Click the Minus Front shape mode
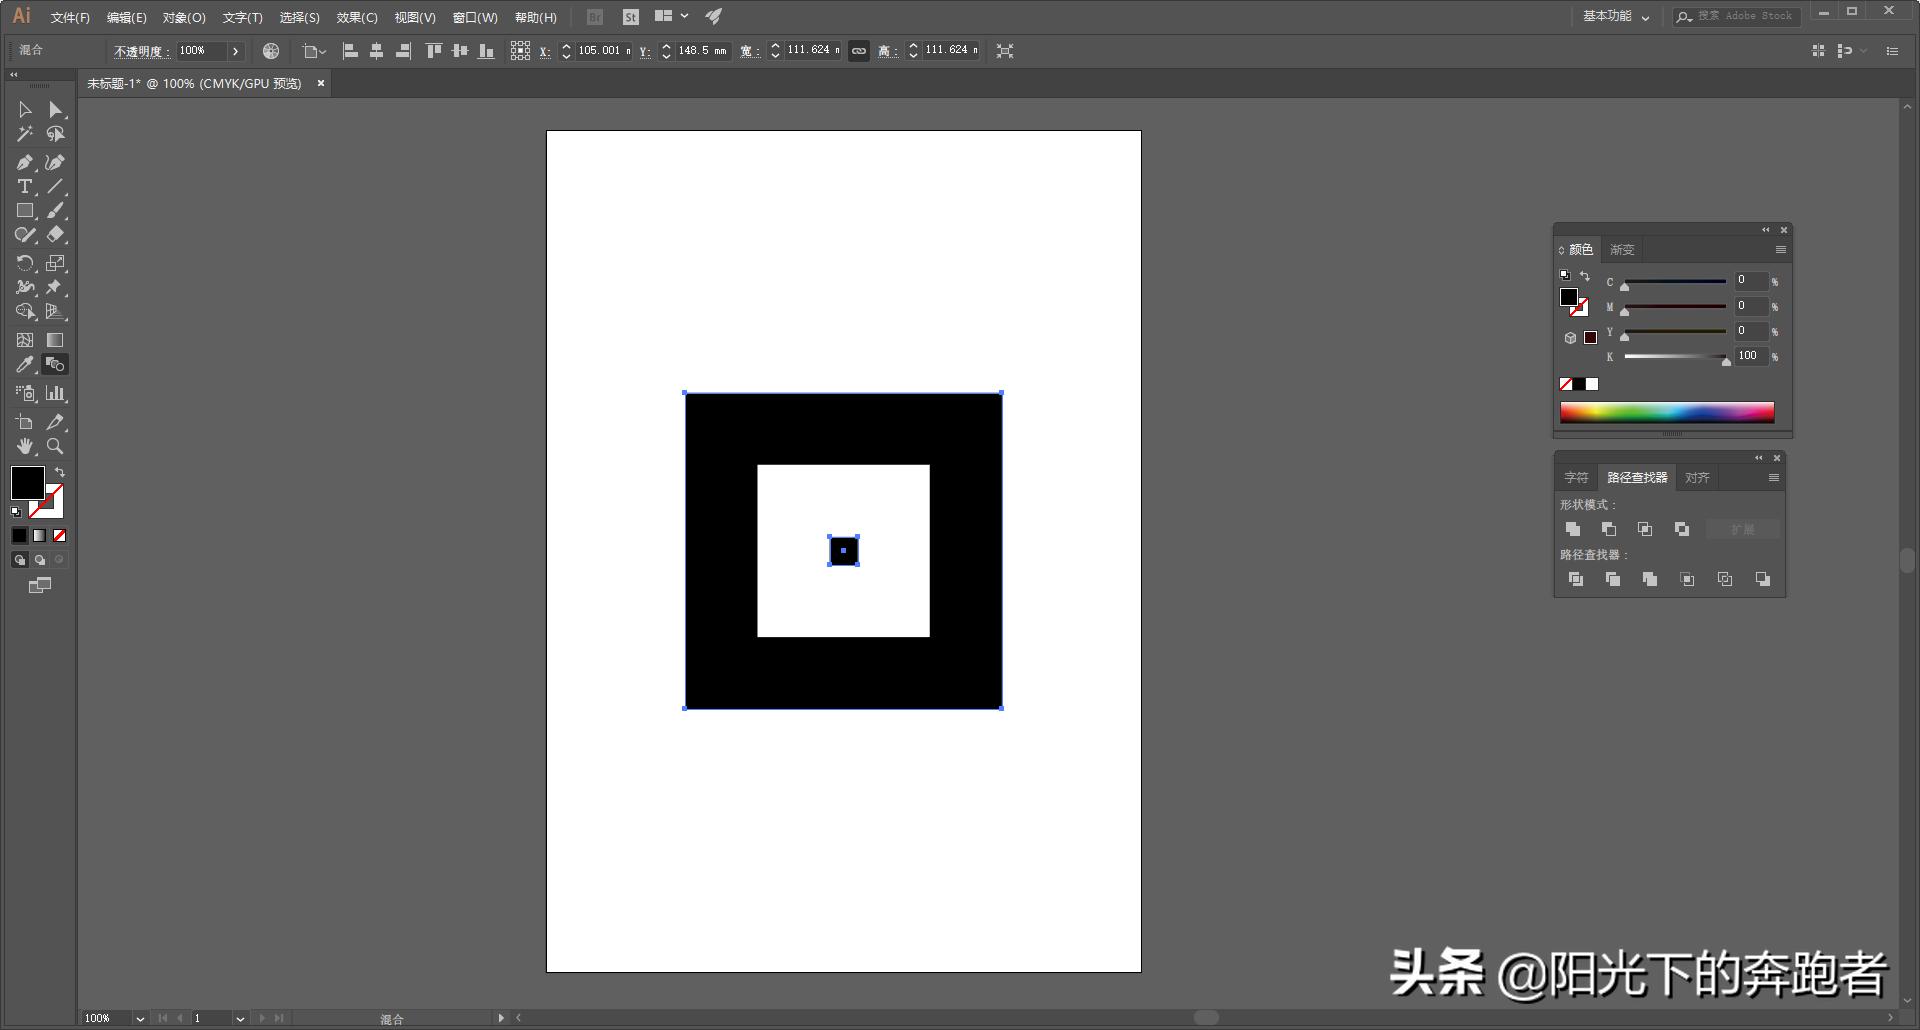 [1610, 529]
